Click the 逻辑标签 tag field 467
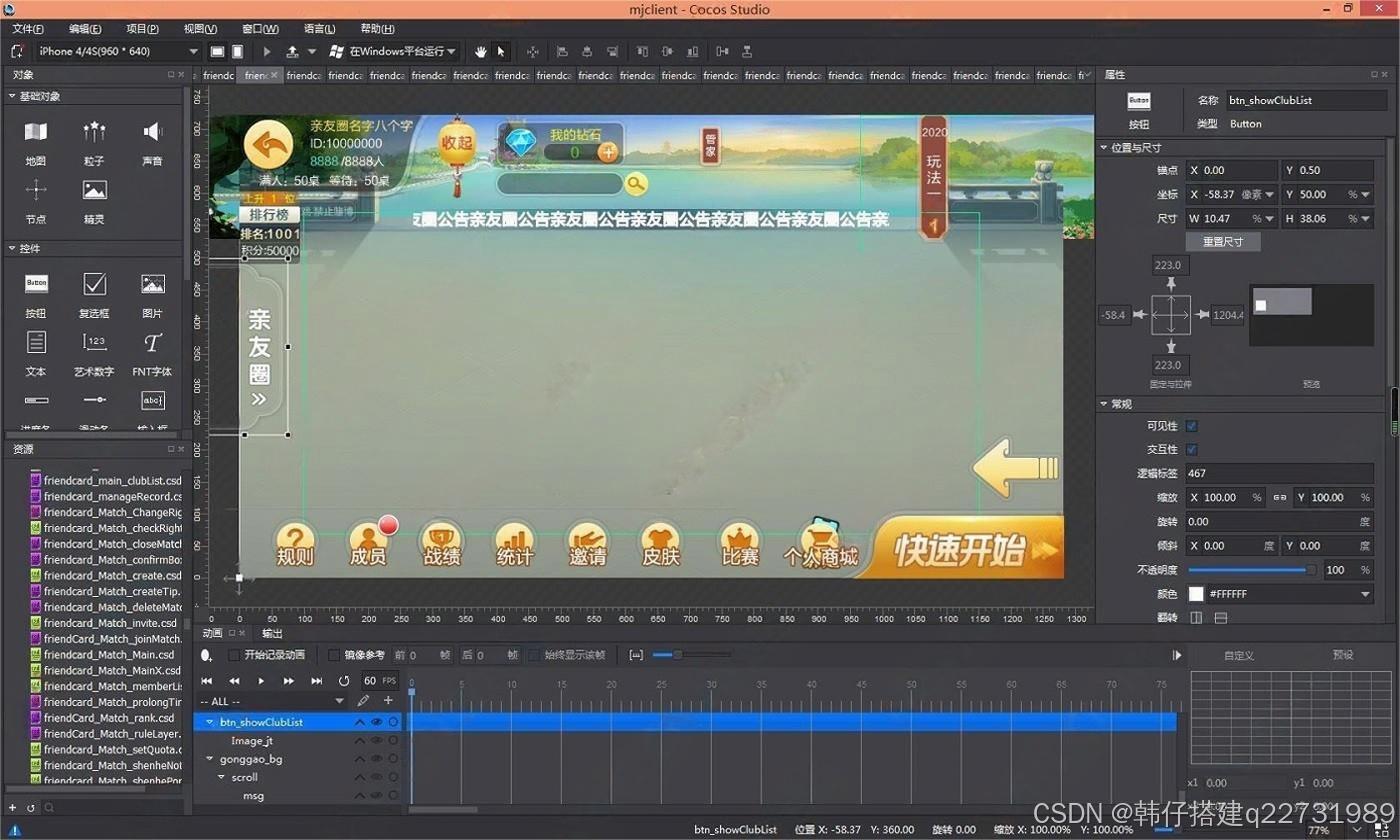1400x840 pixels. pos(1280,473)
